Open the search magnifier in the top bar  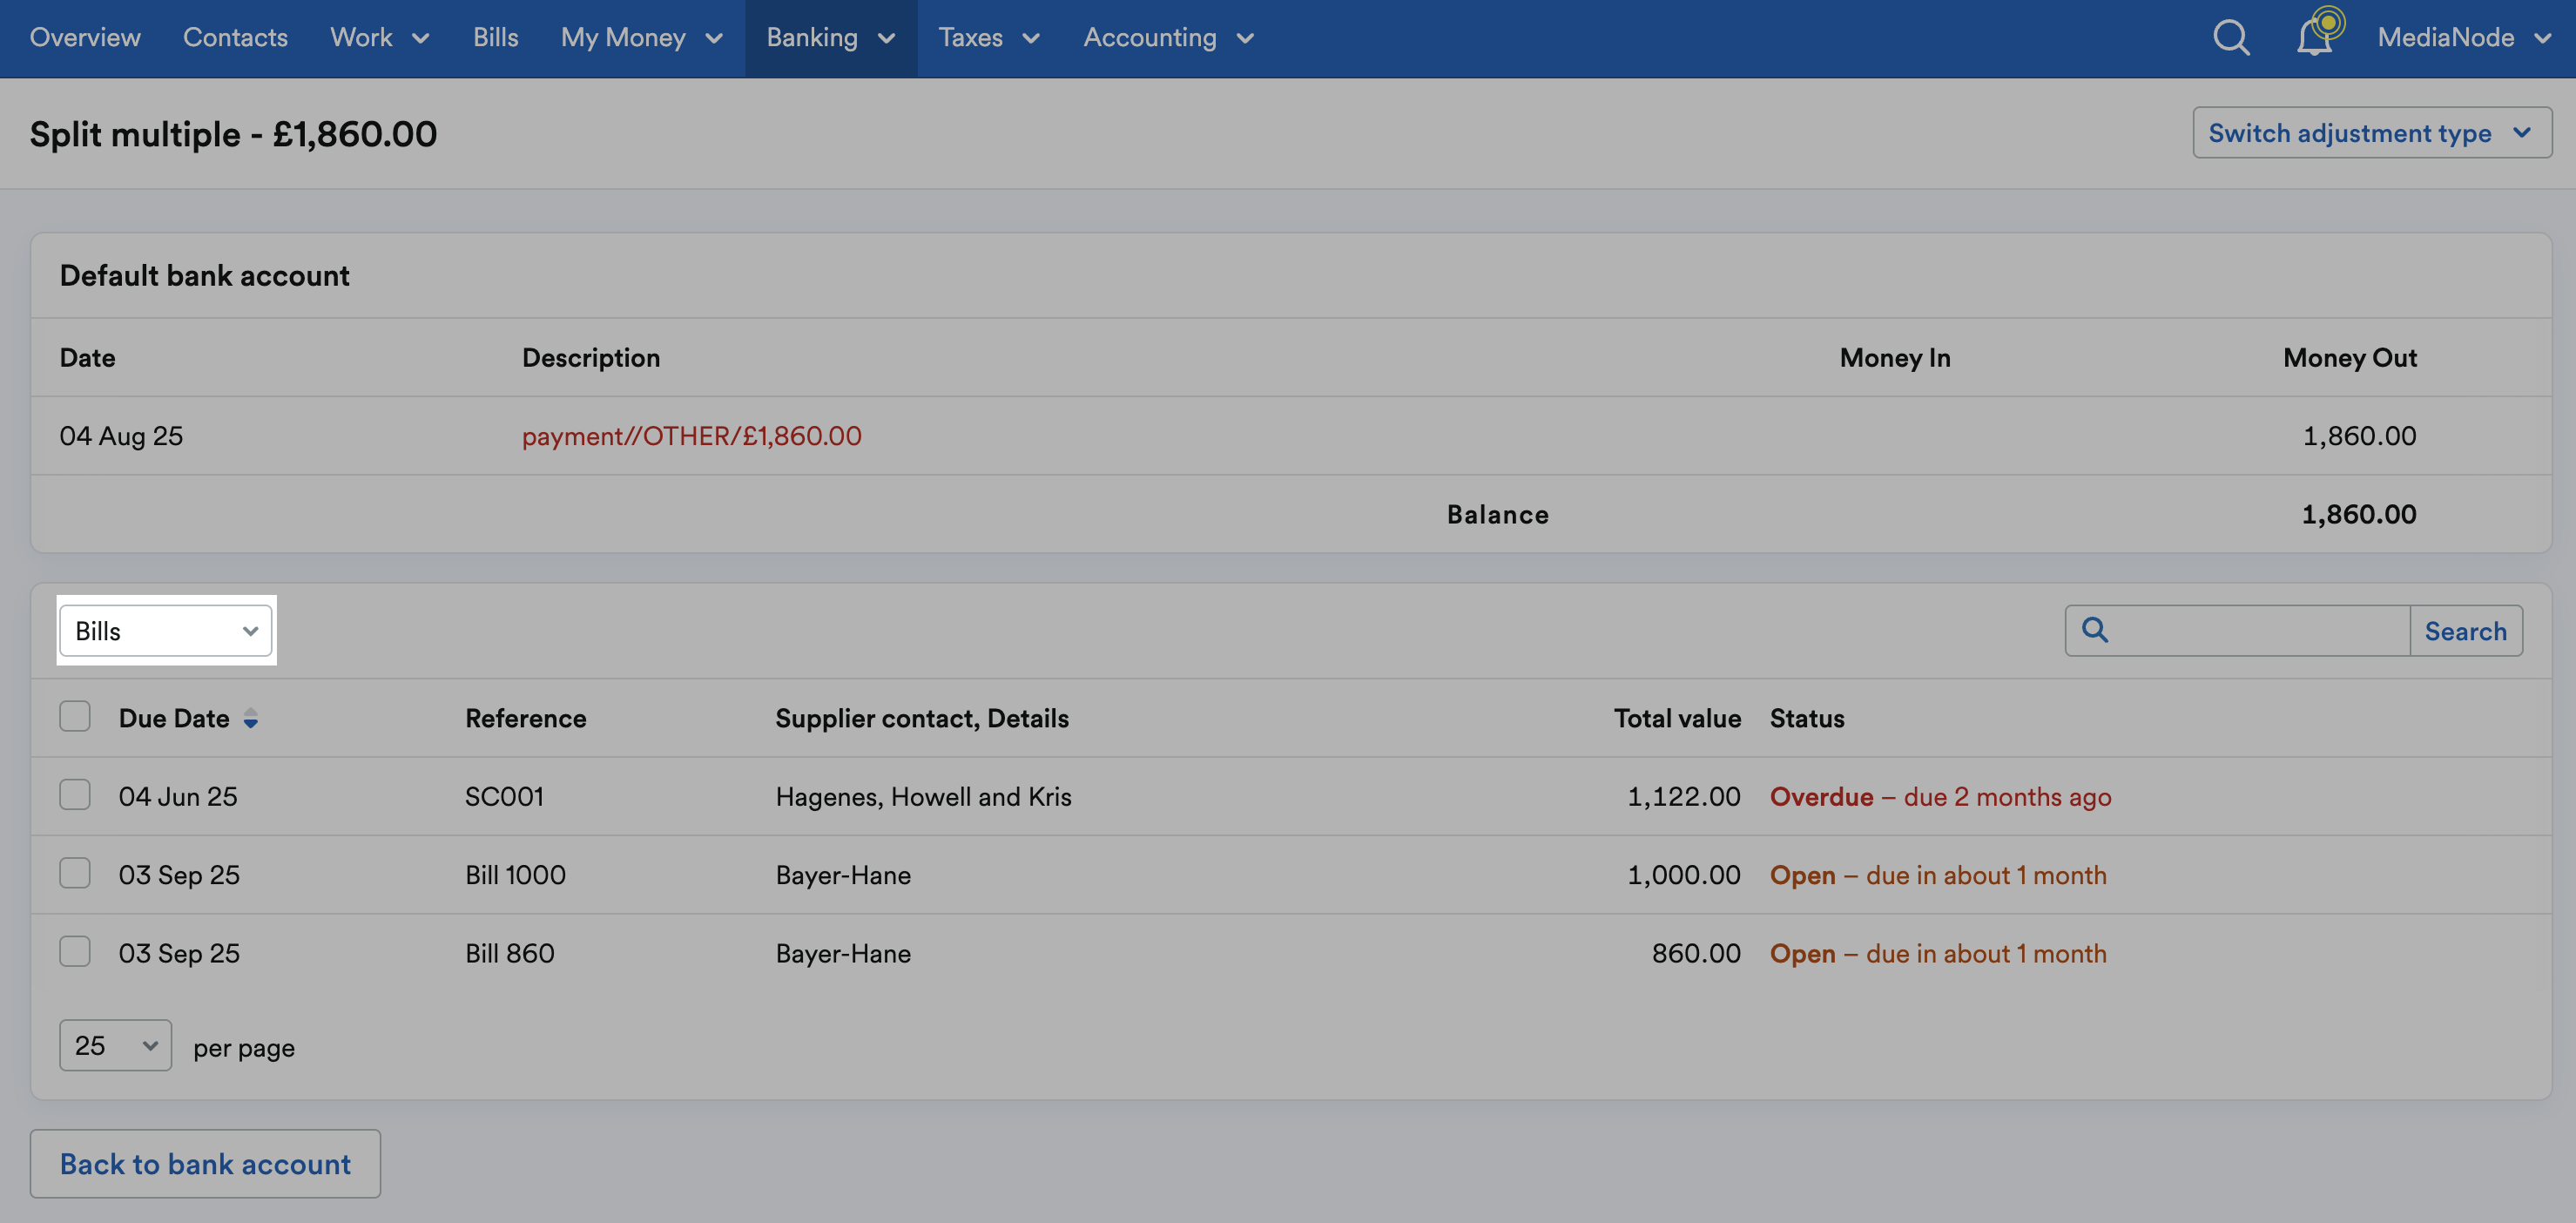(2230, 38)
